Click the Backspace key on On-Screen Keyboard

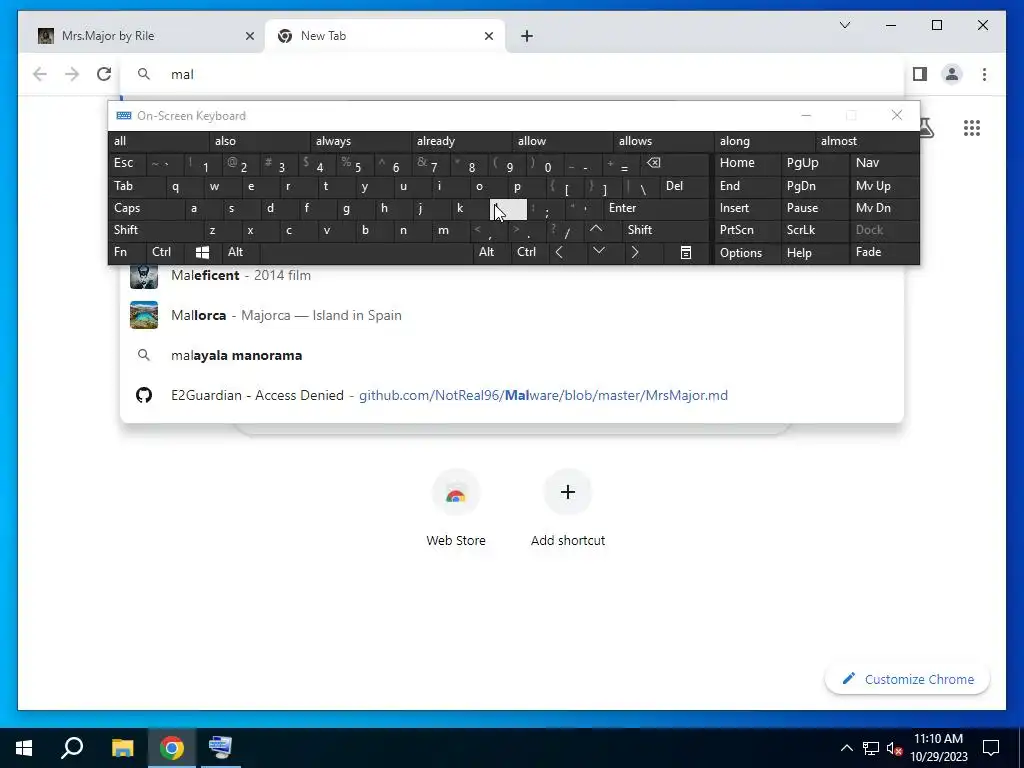(675, 163)
